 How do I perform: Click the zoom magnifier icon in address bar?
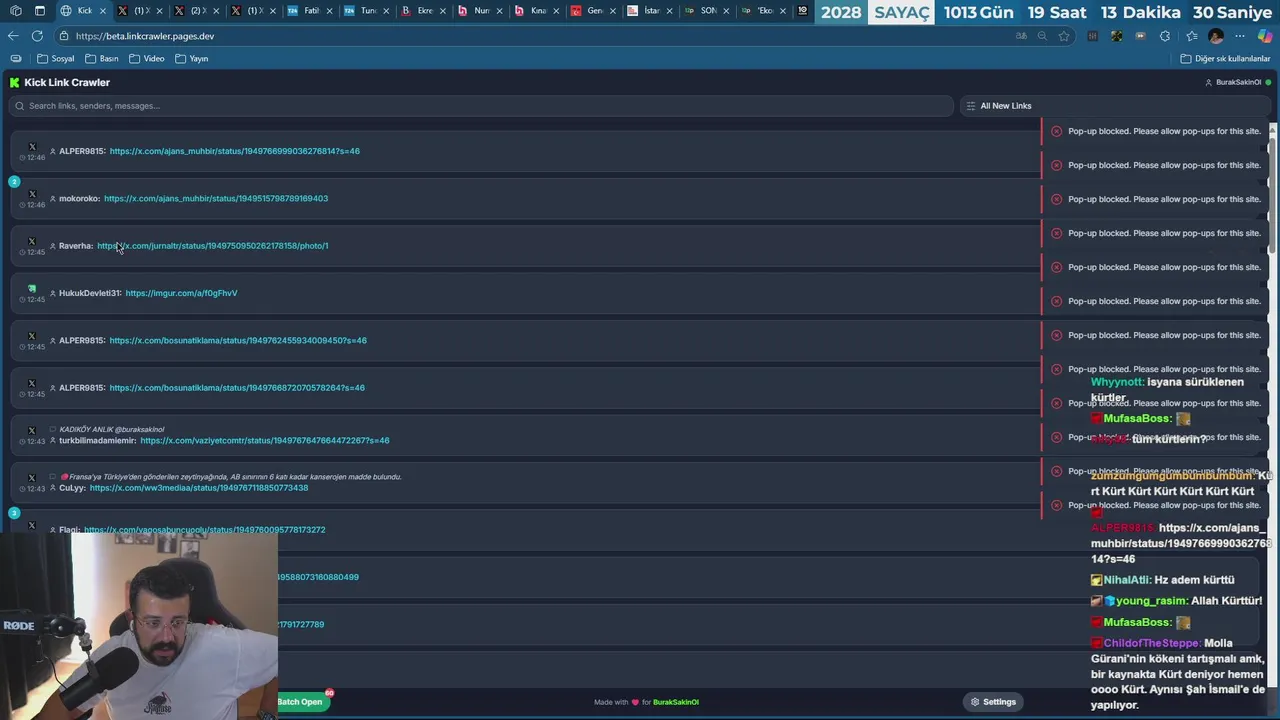(x=1042, y=36)
